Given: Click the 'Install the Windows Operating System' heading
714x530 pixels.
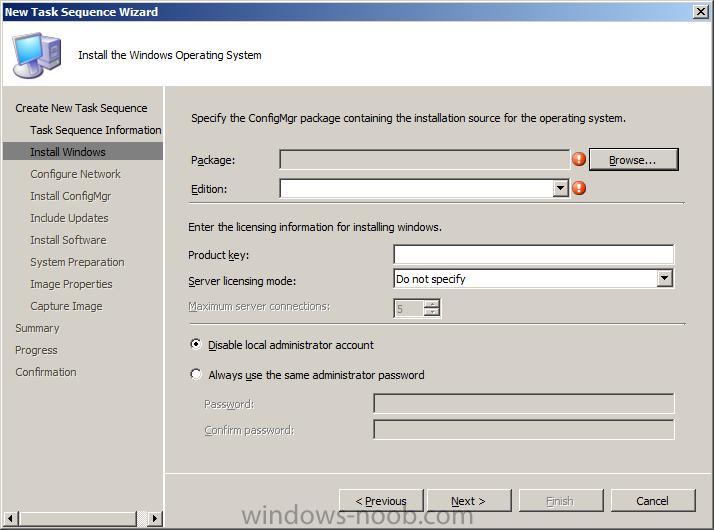Looking at the screenshot, I should tap(170, 55).
